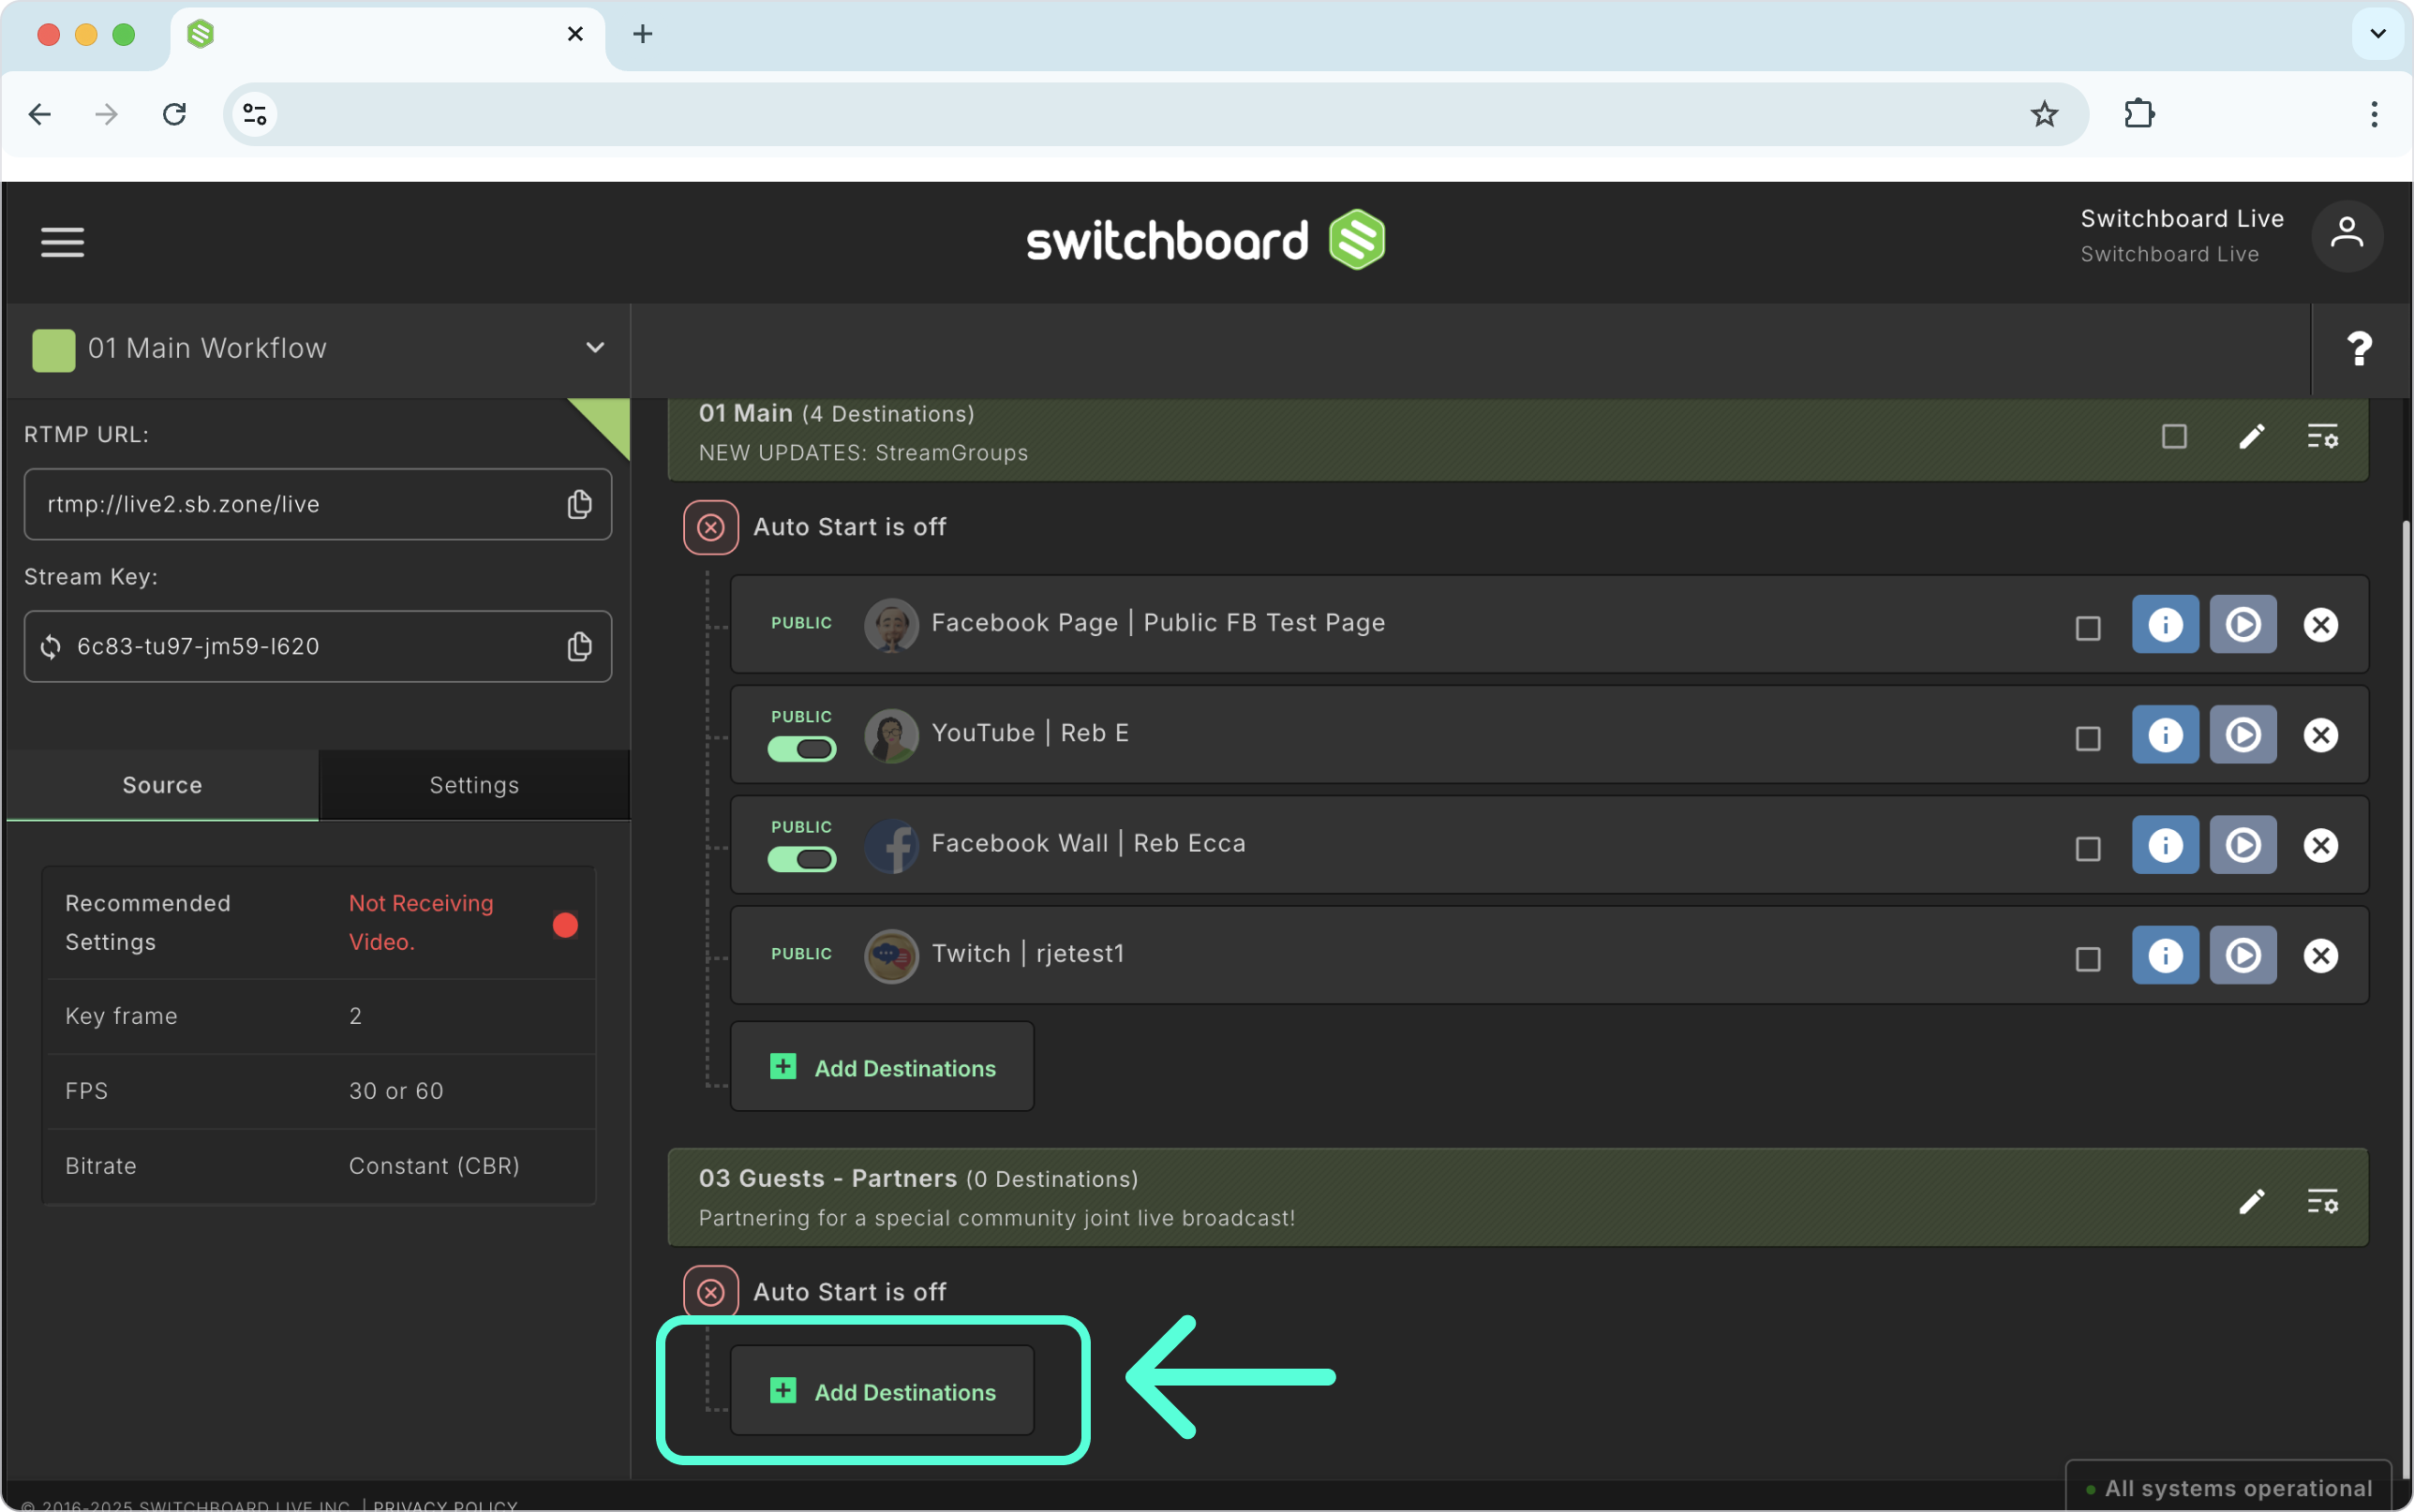
Task: Regenerate the stream key with refresh icon
Action: click(x=51, y=647)
